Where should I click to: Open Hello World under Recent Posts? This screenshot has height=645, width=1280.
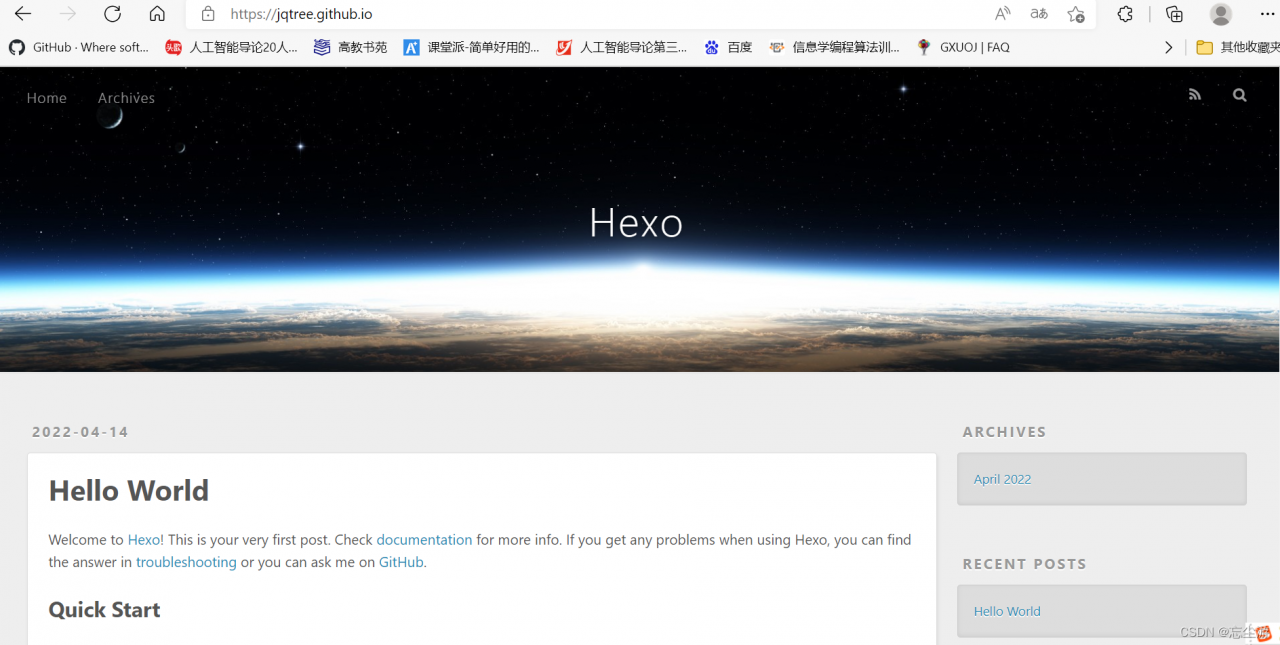click(x=1007, y=611)
